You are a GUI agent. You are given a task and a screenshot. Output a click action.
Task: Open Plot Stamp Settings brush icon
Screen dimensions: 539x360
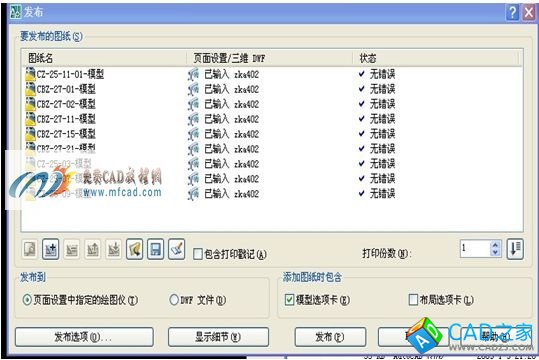177,249
